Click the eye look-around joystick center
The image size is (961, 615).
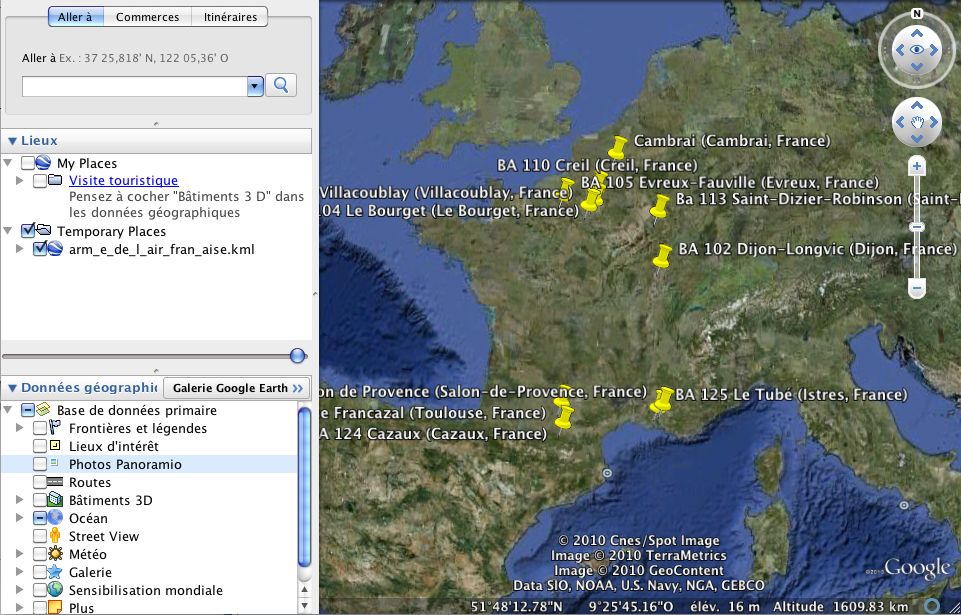(x=916, y=49)
